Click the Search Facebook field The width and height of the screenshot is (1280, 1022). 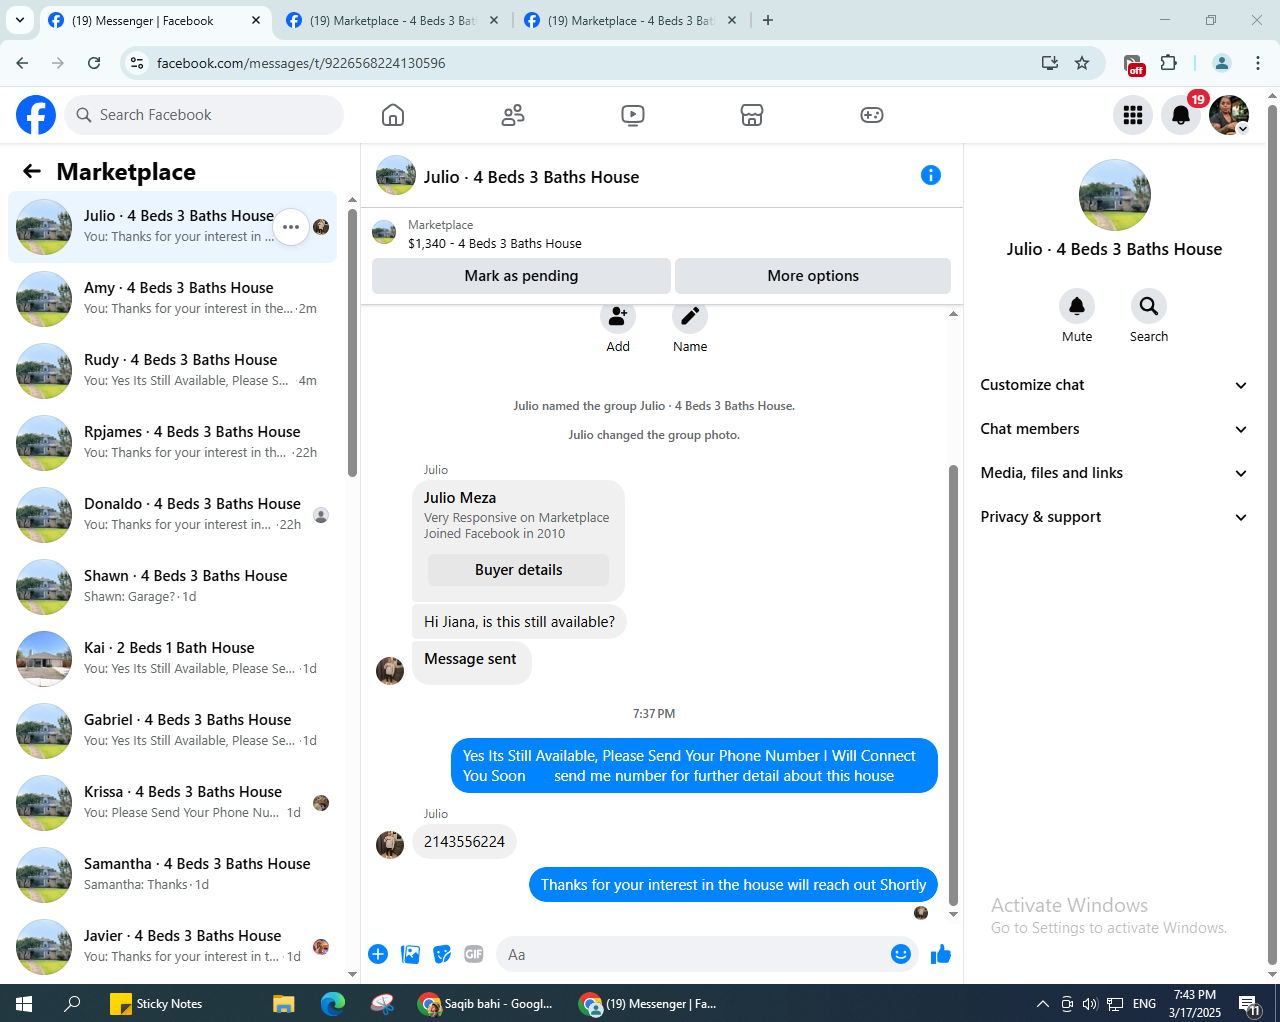204,115
